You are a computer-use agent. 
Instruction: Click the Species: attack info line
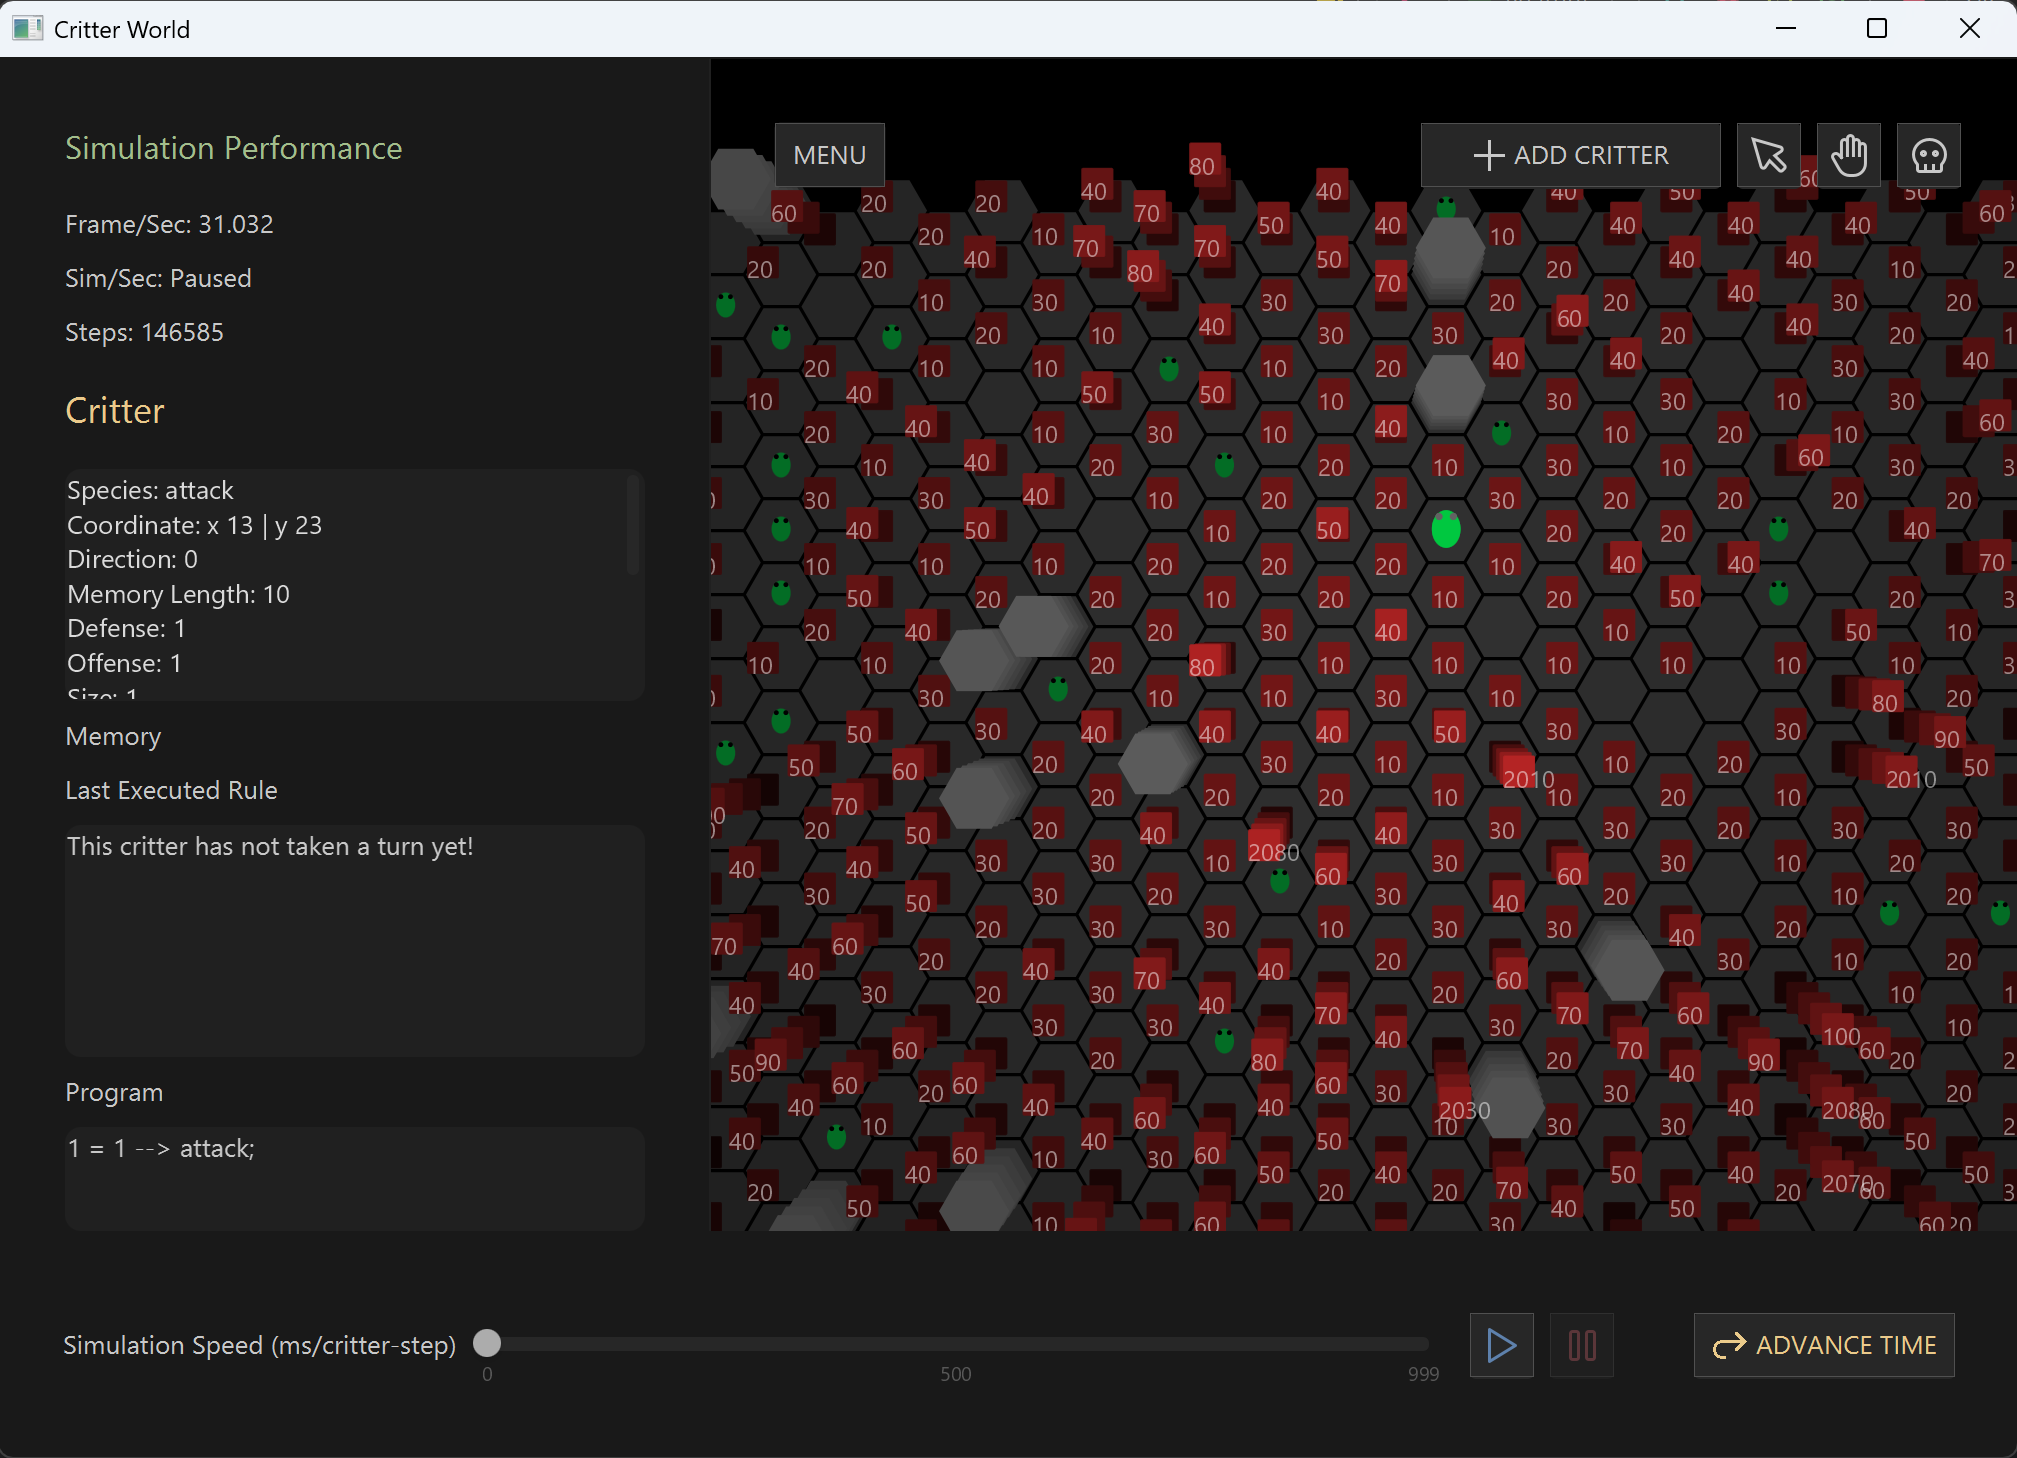point(150,490)
